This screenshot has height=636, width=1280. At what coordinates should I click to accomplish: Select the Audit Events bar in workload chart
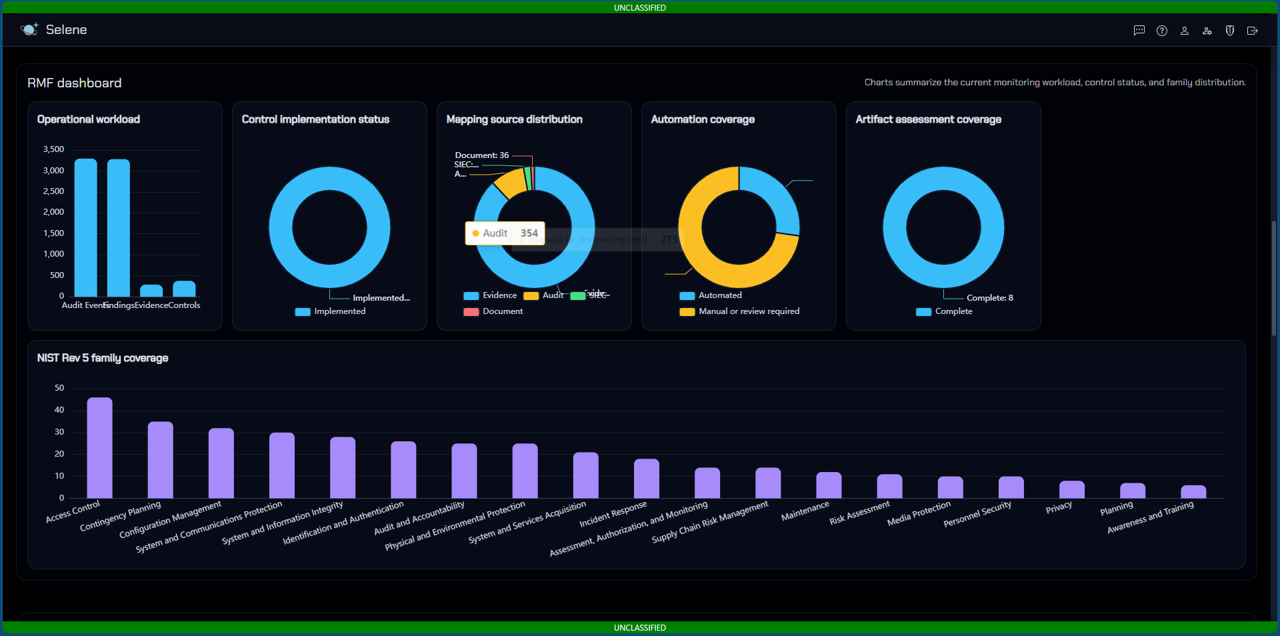(x=86, y=228)
